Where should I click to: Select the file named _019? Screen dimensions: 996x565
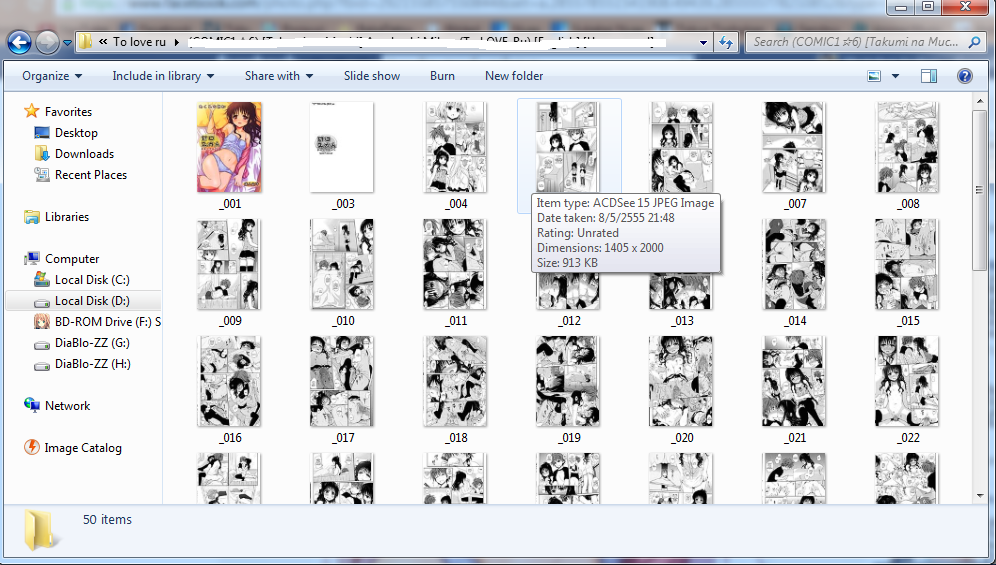tap(569, 390)
